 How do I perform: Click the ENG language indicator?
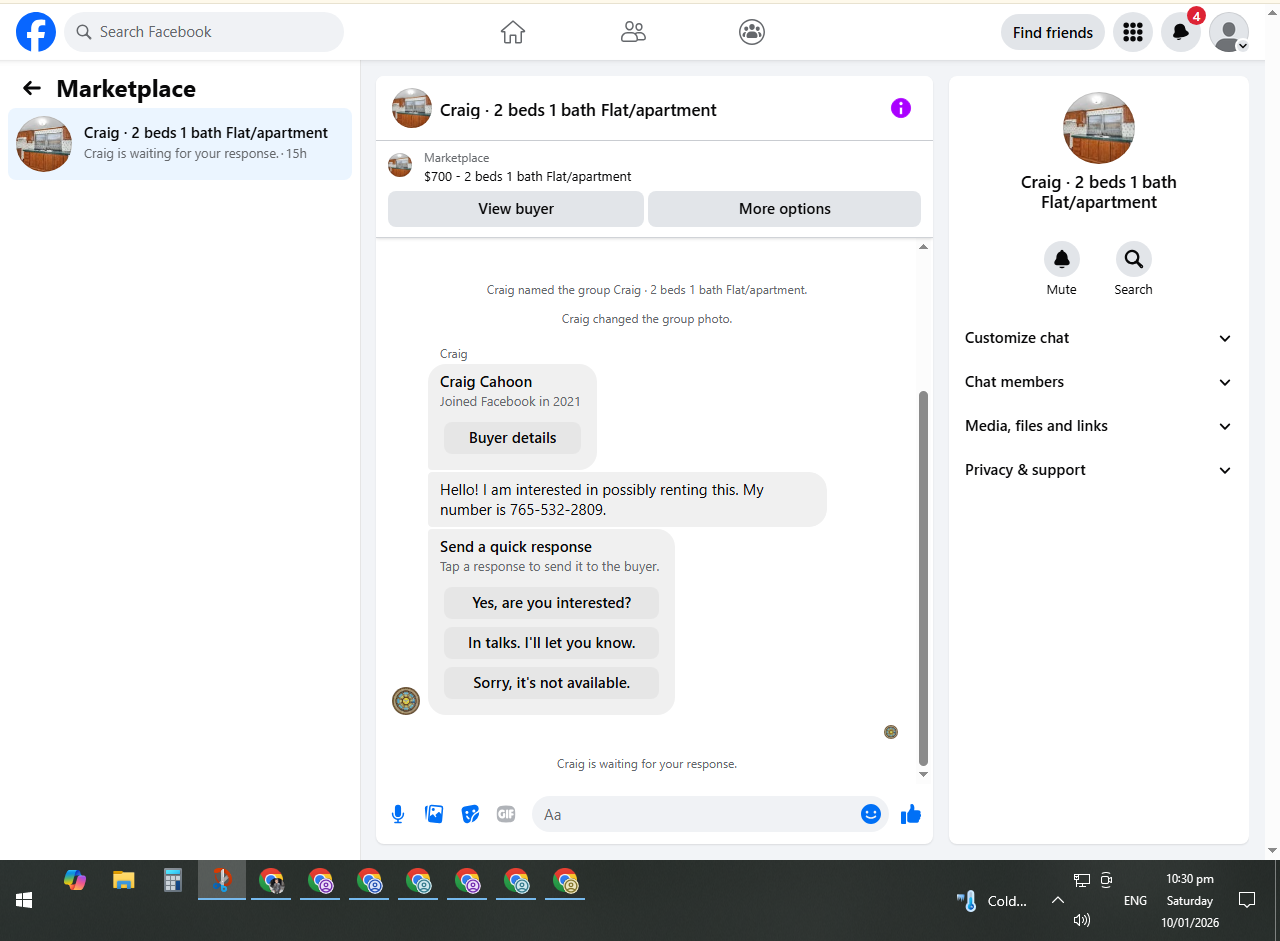tap(1135, 900)
